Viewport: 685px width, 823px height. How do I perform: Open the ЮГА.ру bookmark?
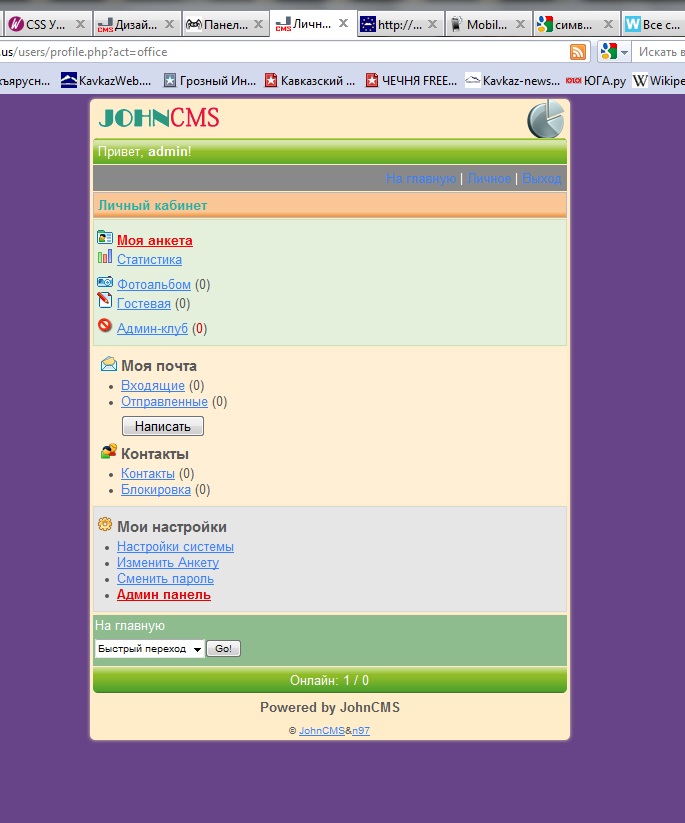click(x=596, y=80)
